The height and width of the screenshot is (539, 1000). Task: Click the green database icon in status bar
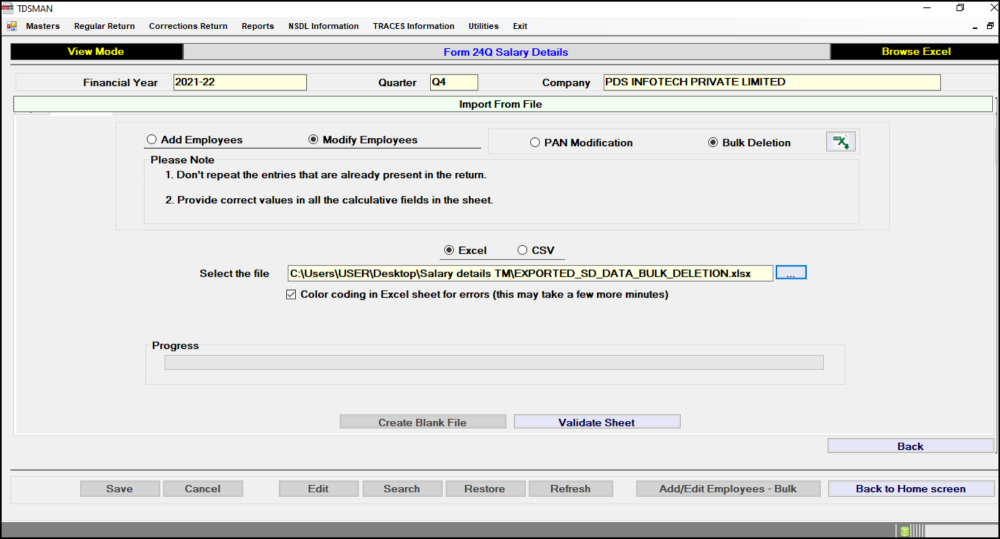click(x=904, y=531)
